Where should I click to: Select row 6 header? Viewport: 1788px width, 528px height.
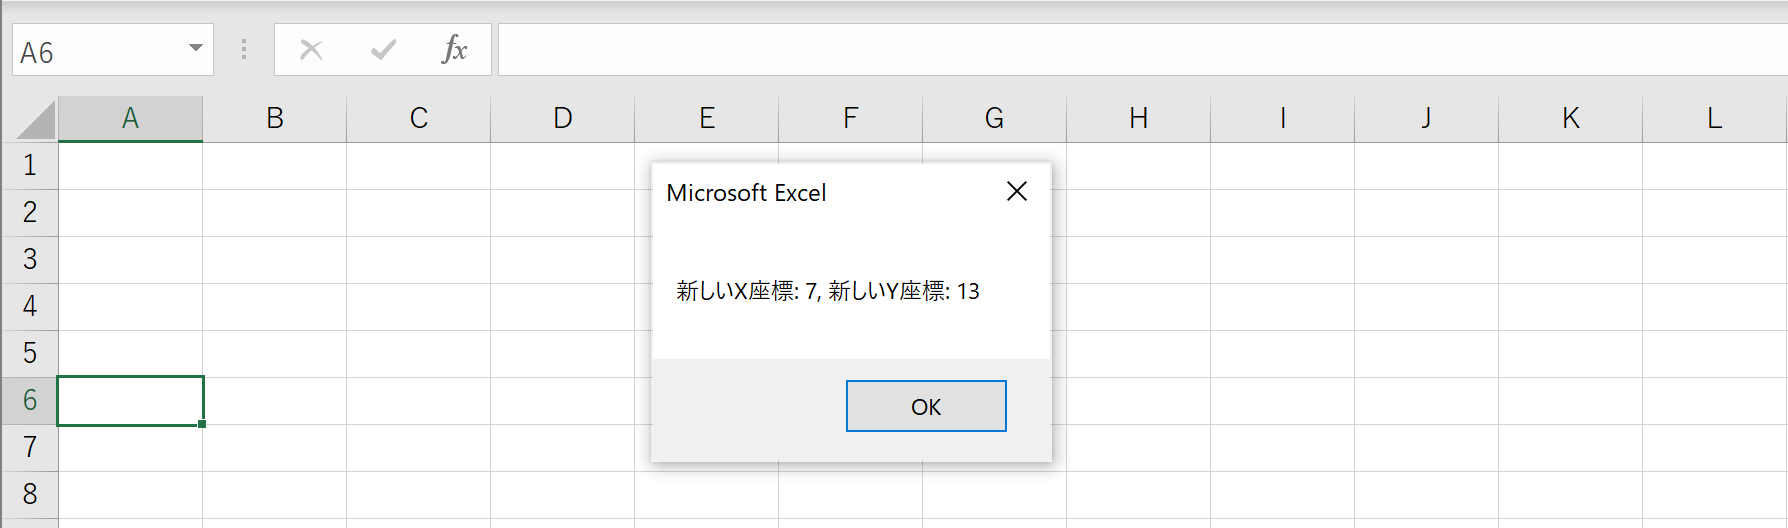pyautogui.click(x=30, y=401)
